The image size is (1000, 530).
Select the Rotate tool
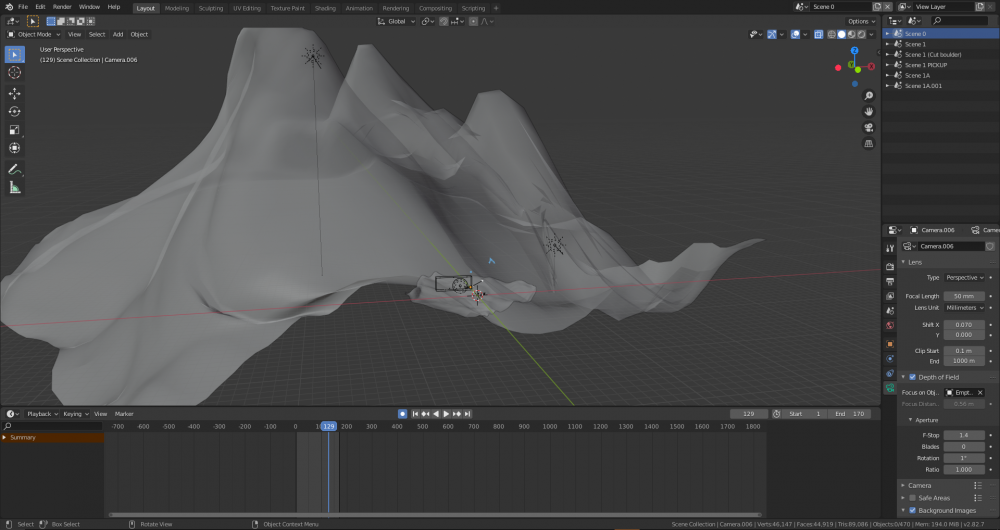[x=15, y=112]
